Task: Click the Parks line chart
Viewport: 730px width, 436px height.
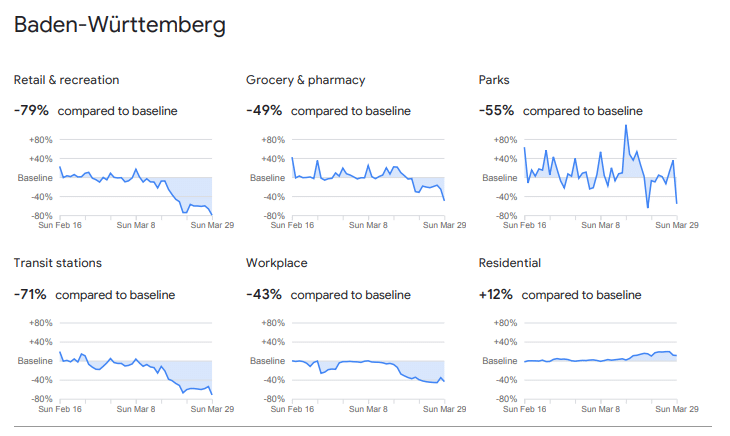Action: pos(601,178)
